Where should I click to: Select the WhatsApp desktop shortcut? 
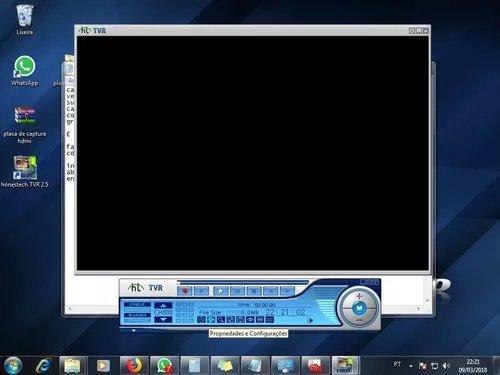(25, 71)
